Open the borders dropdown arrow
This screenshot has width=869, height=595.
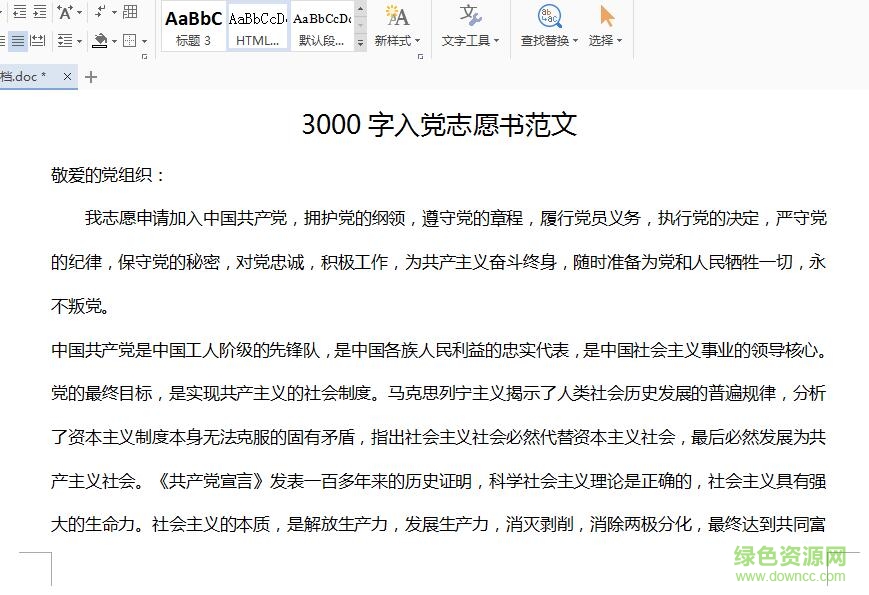pyautogui.click(x=144, y=41)
